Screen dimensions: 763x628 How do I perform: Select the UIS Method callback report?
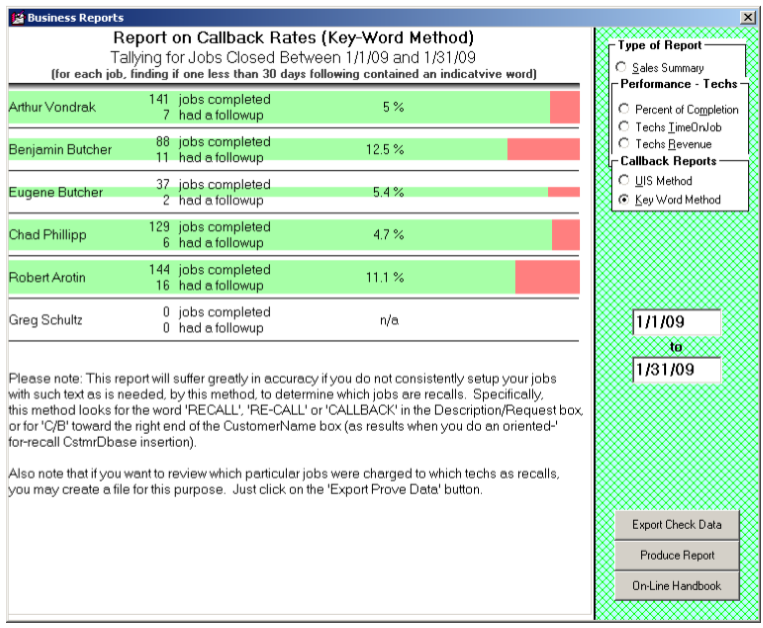click(x=624, y=181)
